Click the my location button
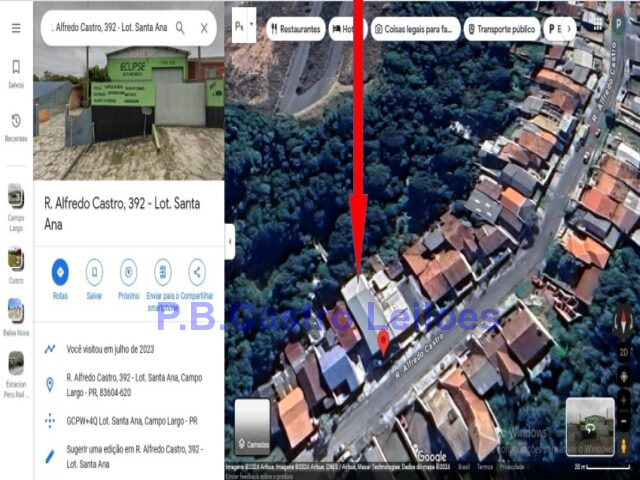The image size is (640, 480). tap(624, 376)
